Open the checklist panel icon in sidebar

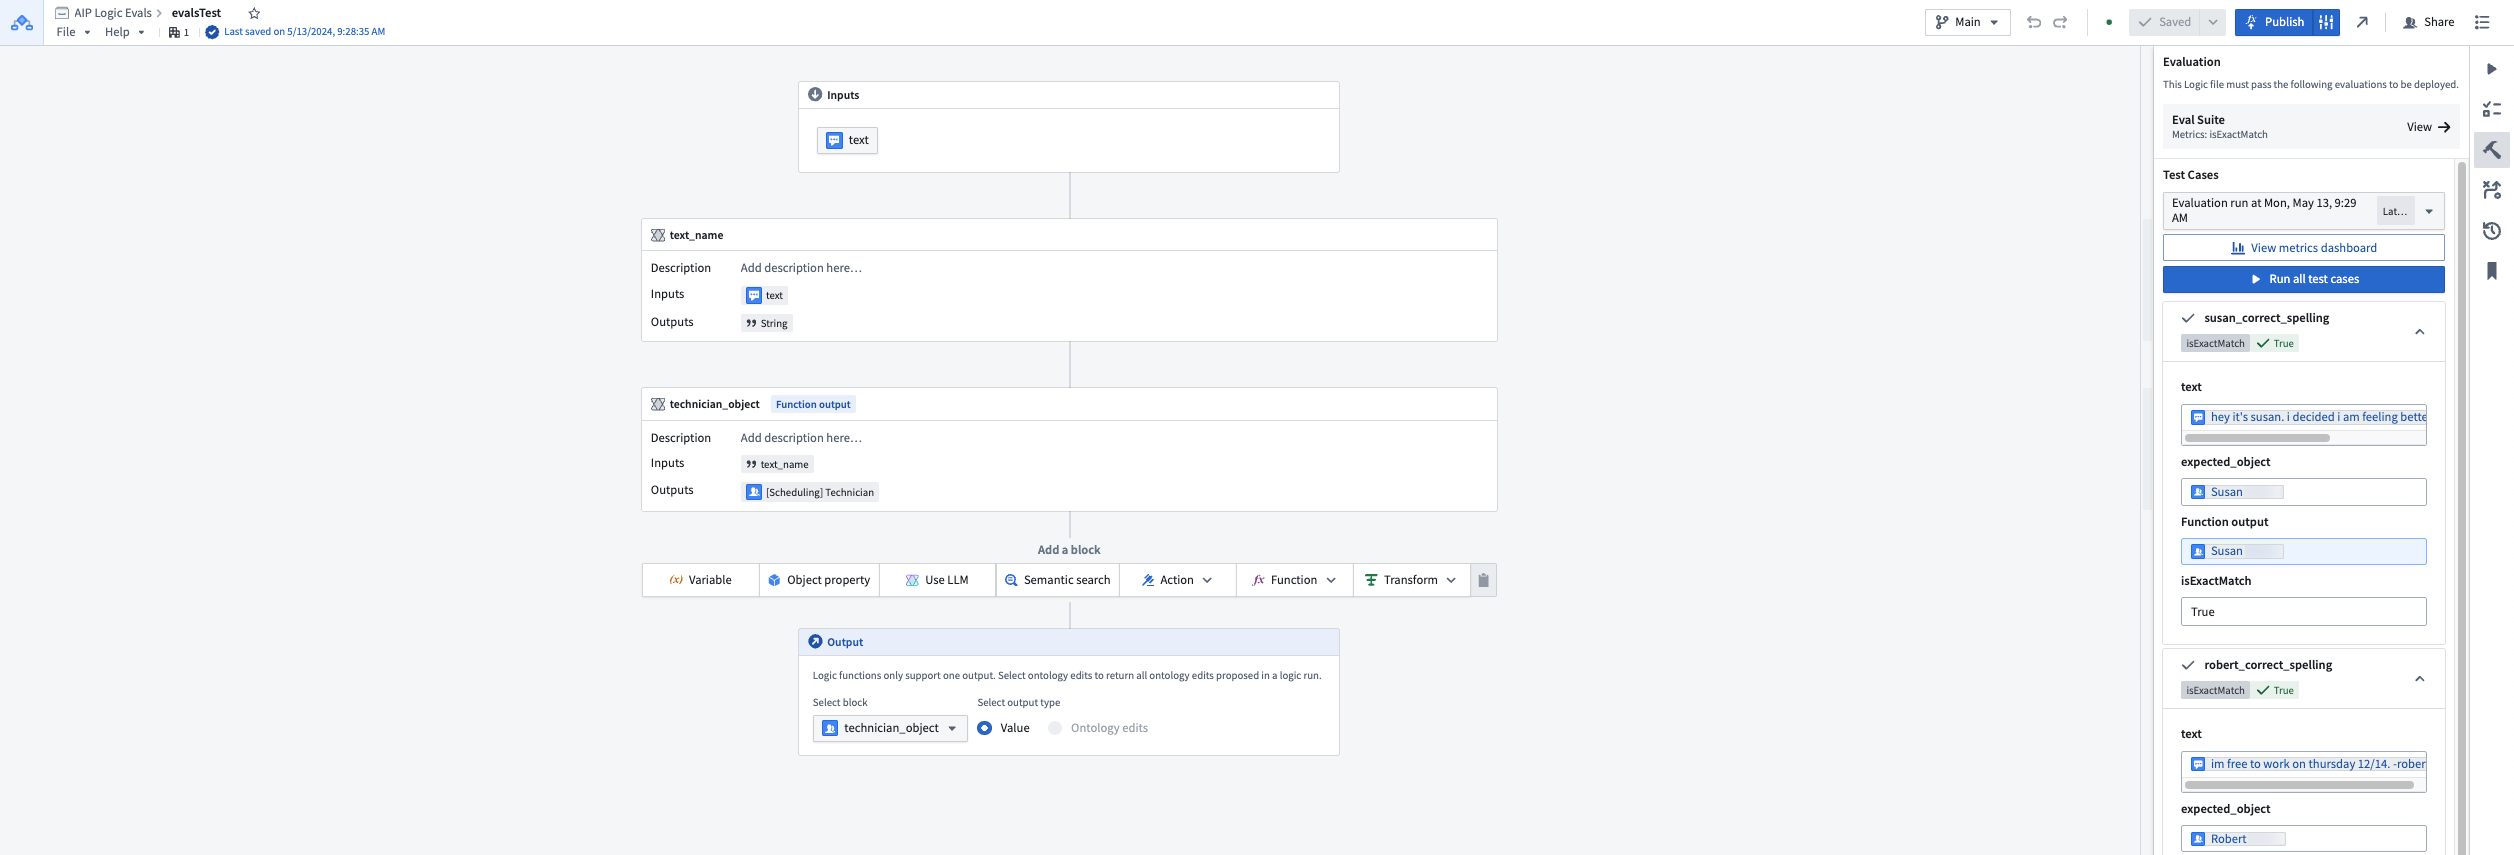pyautogui.click(x=2492, y=109)
